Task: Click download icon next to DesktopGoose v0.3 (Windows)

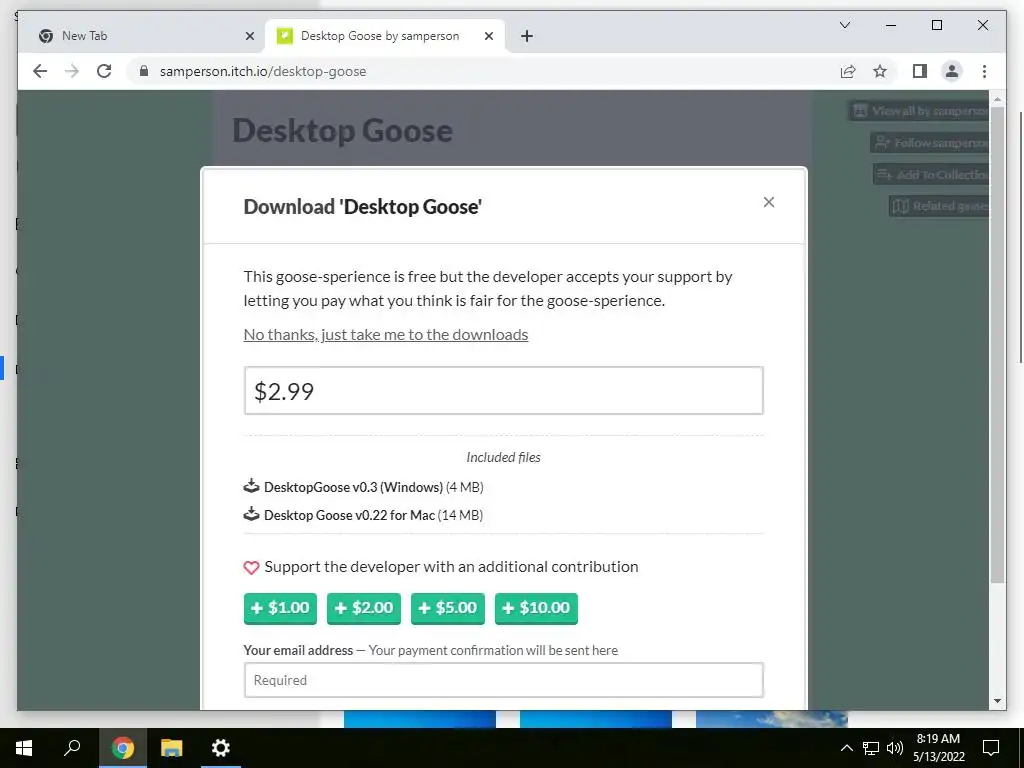Action: (x=251, y=486)
